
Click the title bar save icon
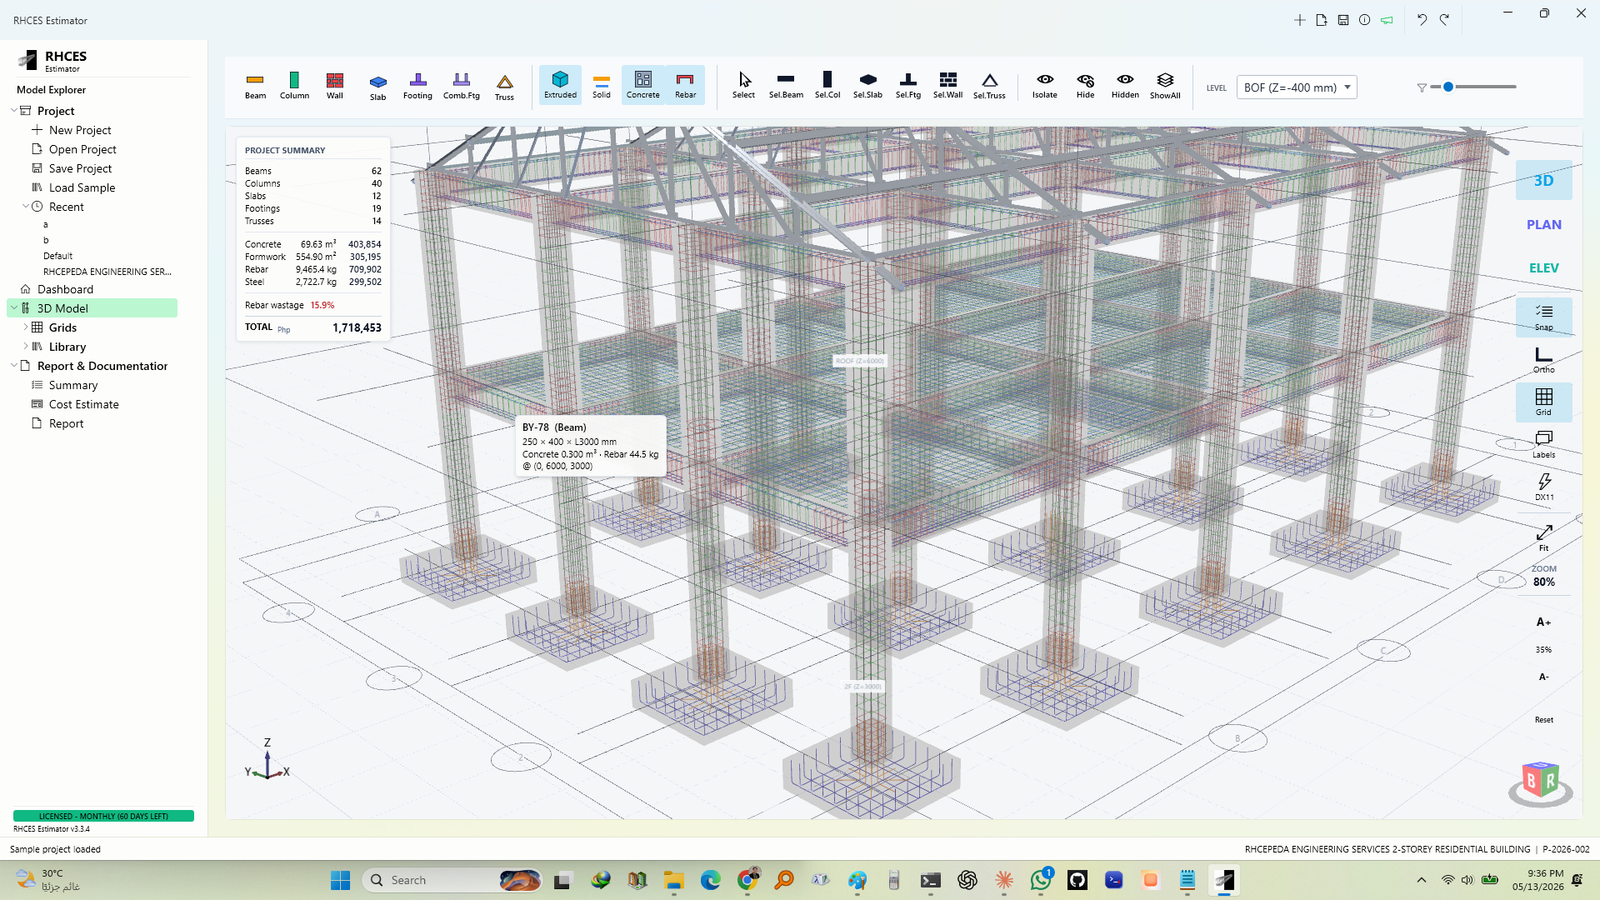click(1343, 20)
